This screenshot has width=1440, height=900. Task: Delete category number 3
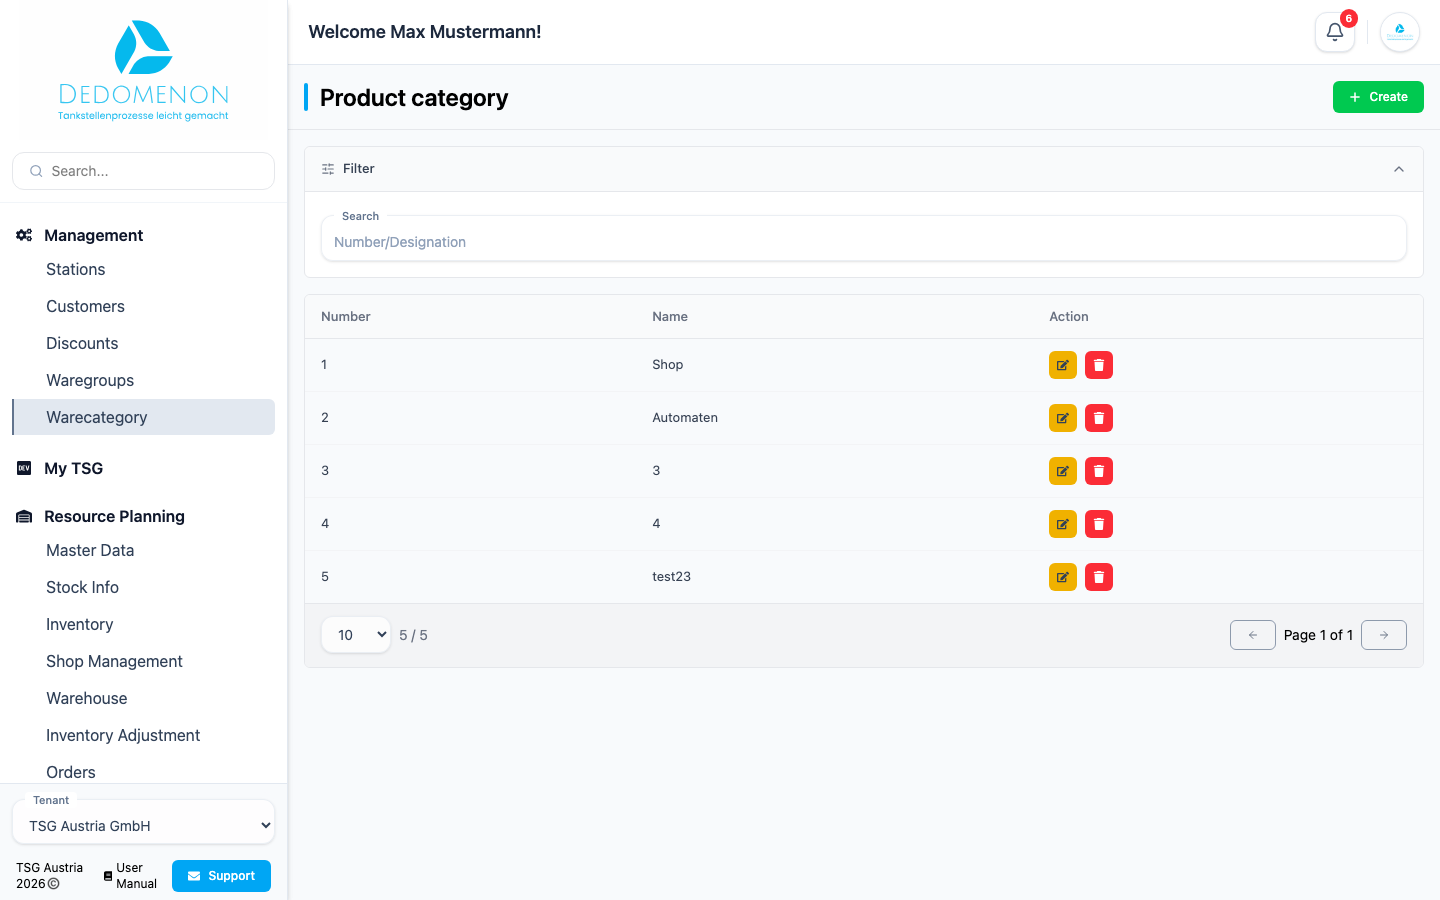pos(1099,471)
